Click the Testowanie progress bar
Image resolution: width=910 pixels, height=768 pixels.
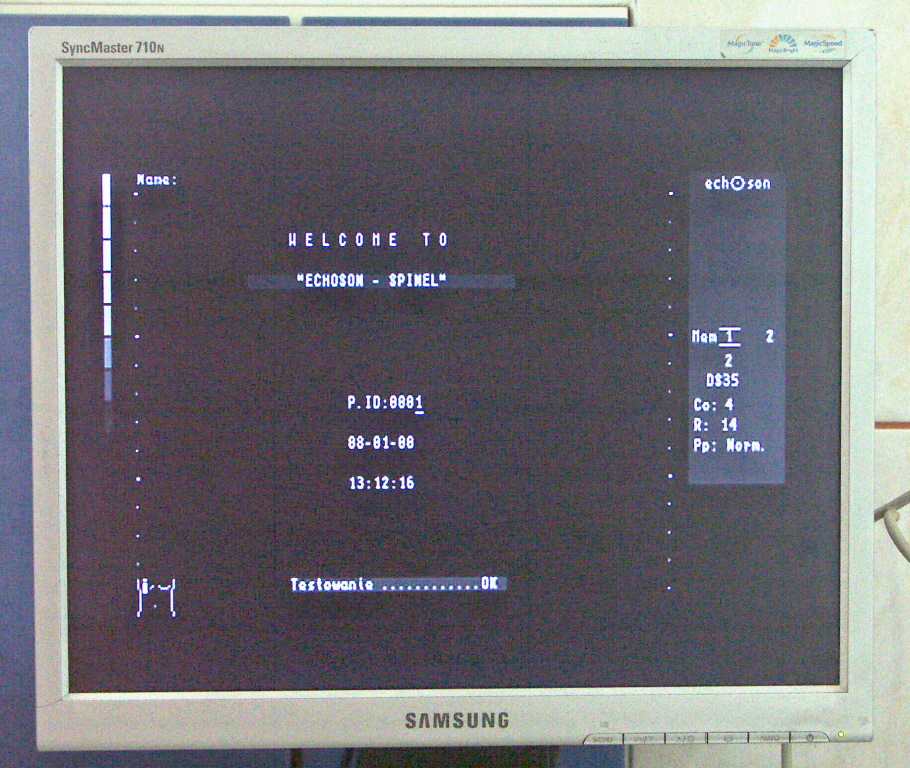coord(398,584)
